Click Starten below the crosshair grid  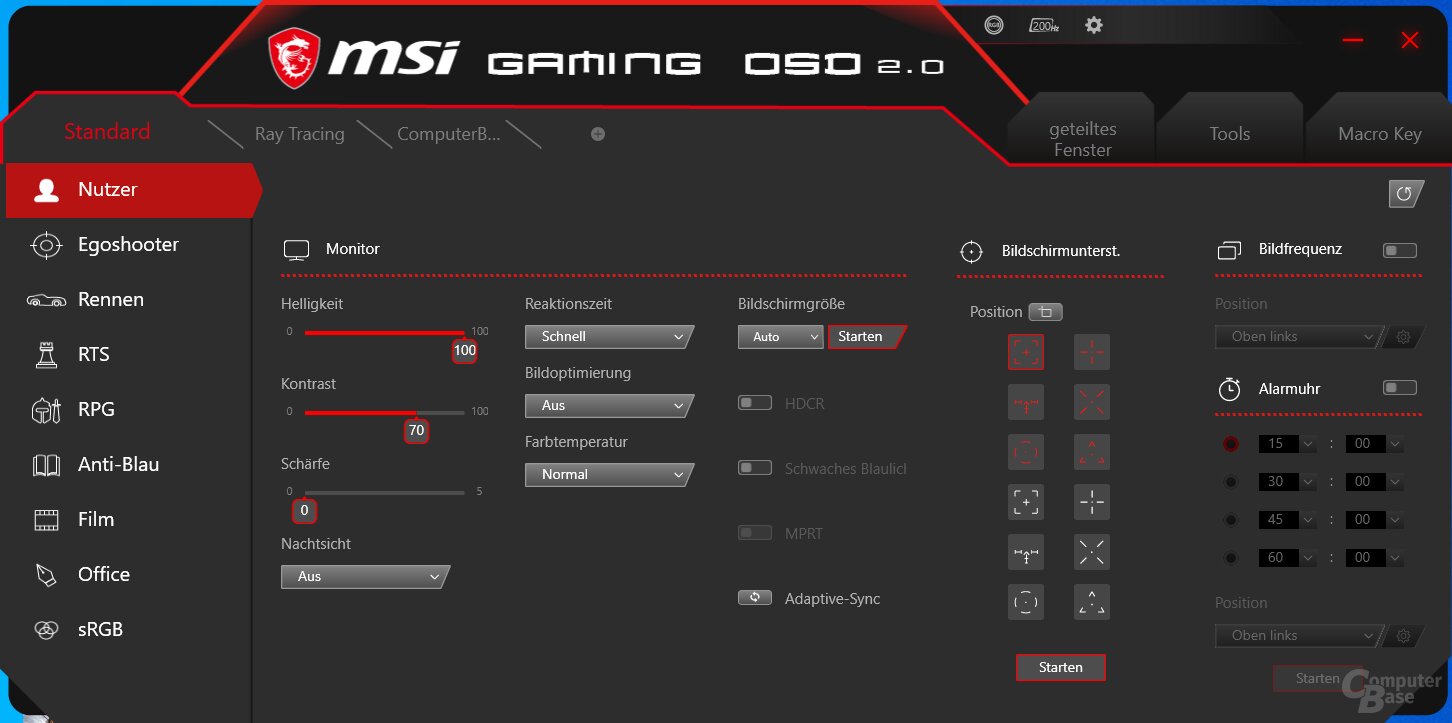point(1061,667)
